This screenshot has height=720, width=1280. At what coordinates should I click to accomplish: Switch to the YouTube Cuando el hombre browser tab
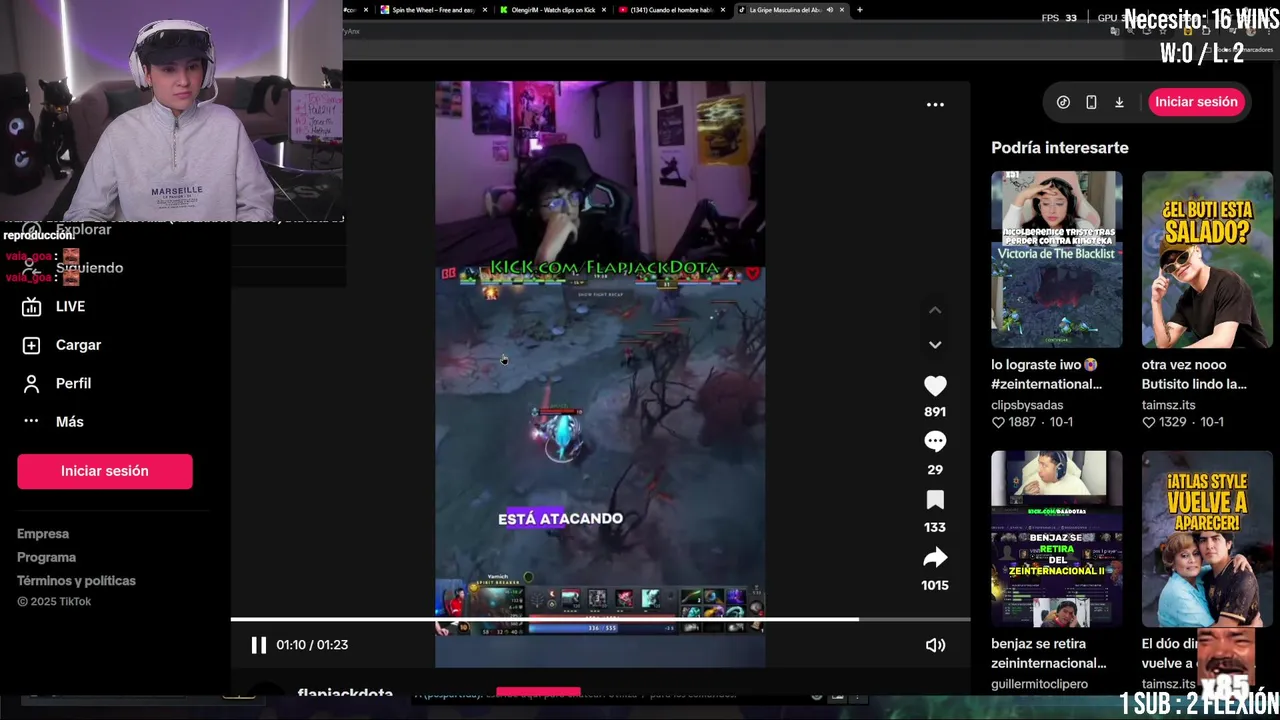click(669, 10)
